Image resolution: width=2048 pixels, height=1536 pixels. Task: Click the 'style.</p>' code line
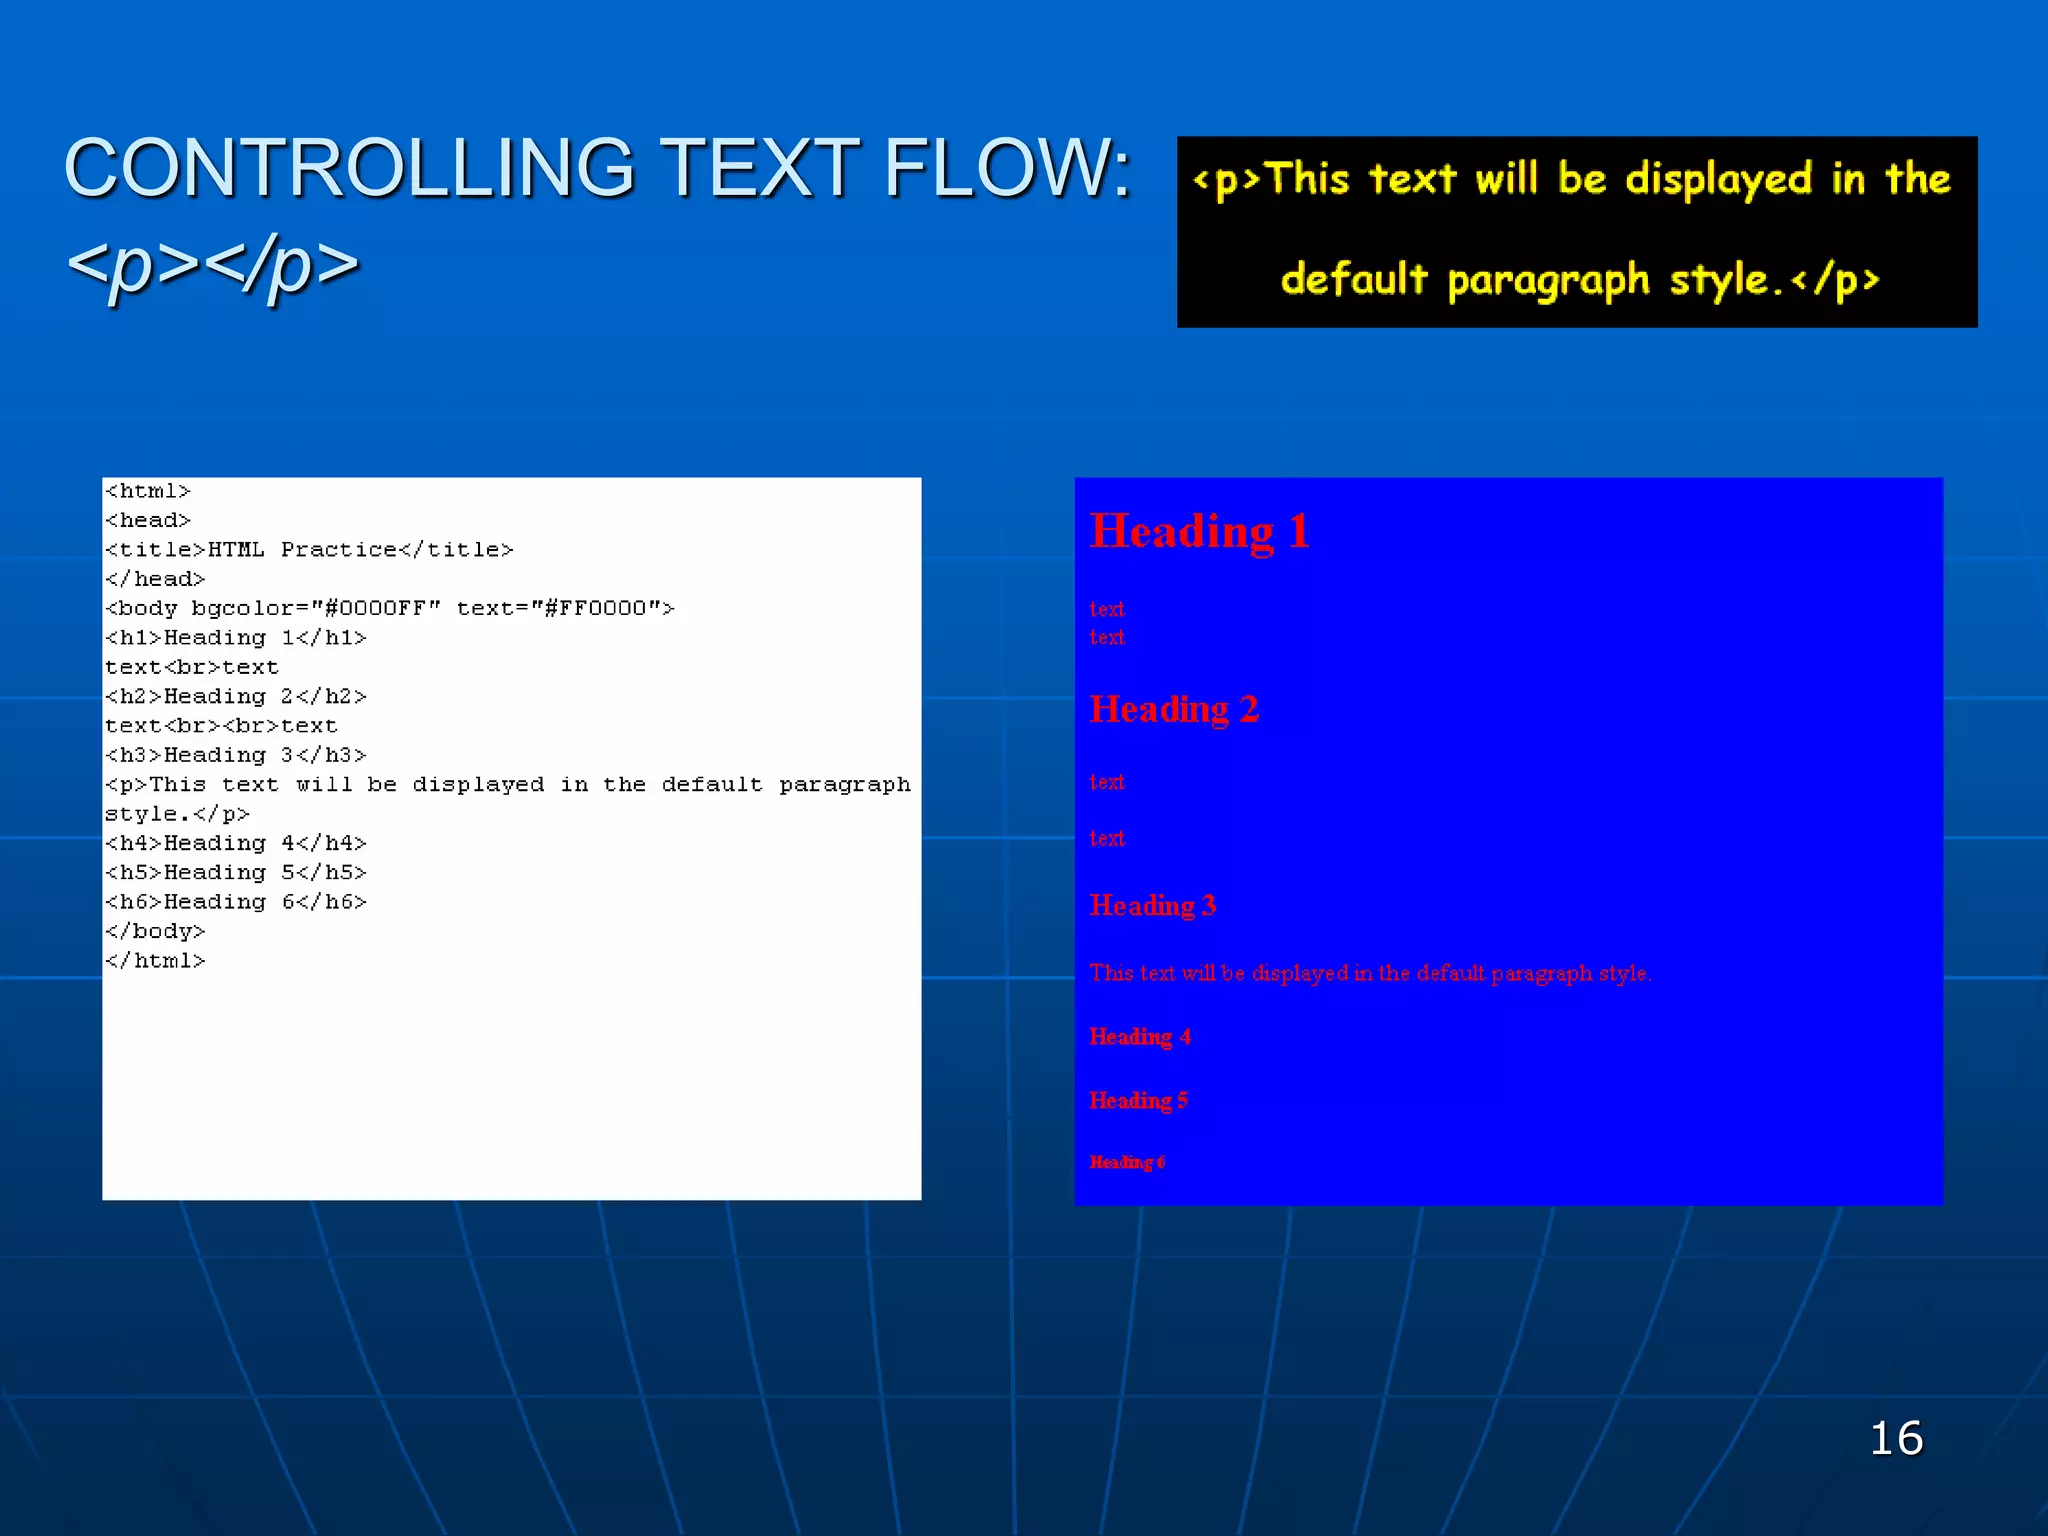point(177,814)
